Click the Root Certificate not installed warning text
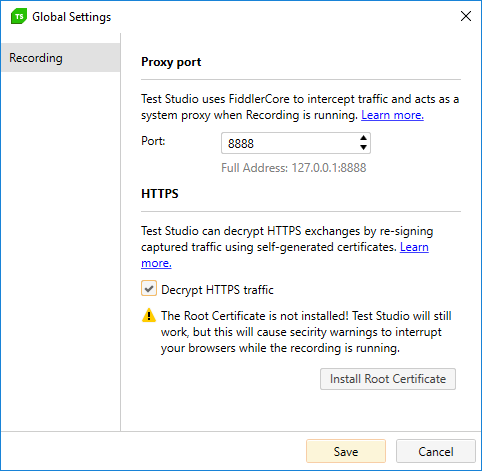Screen dimensions: 482x471 (306, 332)
